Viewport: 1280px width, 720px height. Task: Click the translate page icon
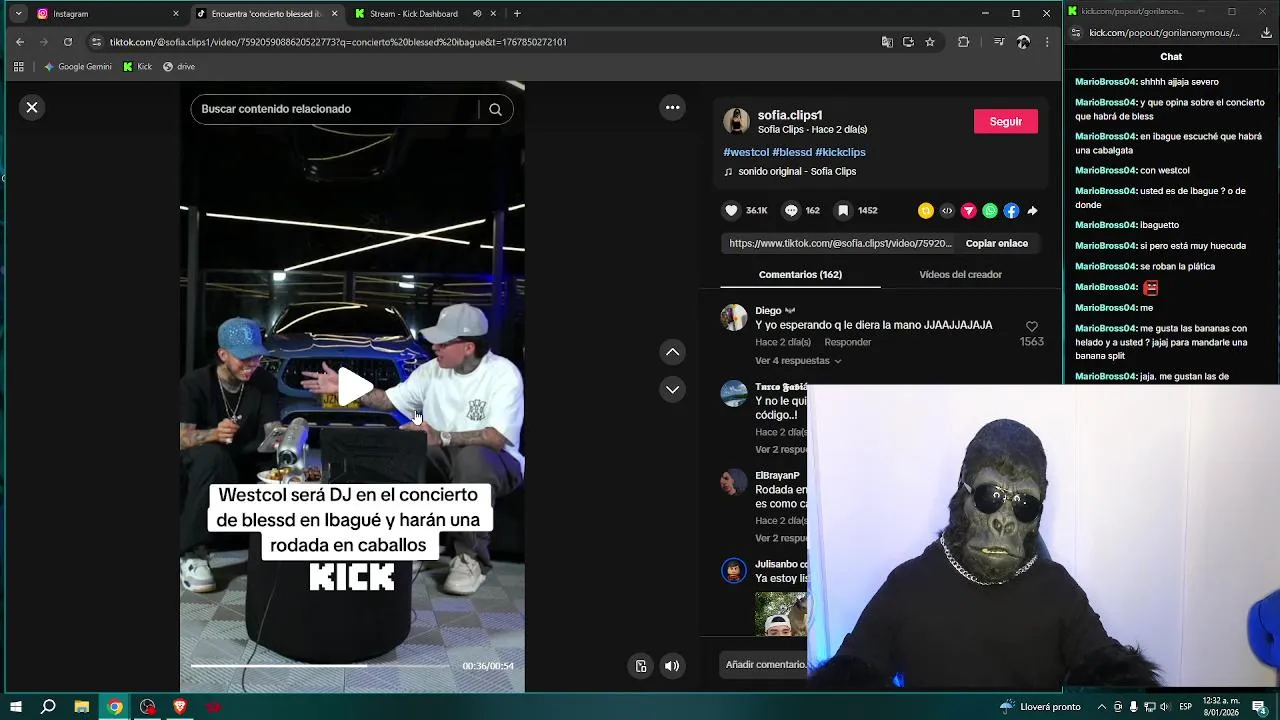887,42
